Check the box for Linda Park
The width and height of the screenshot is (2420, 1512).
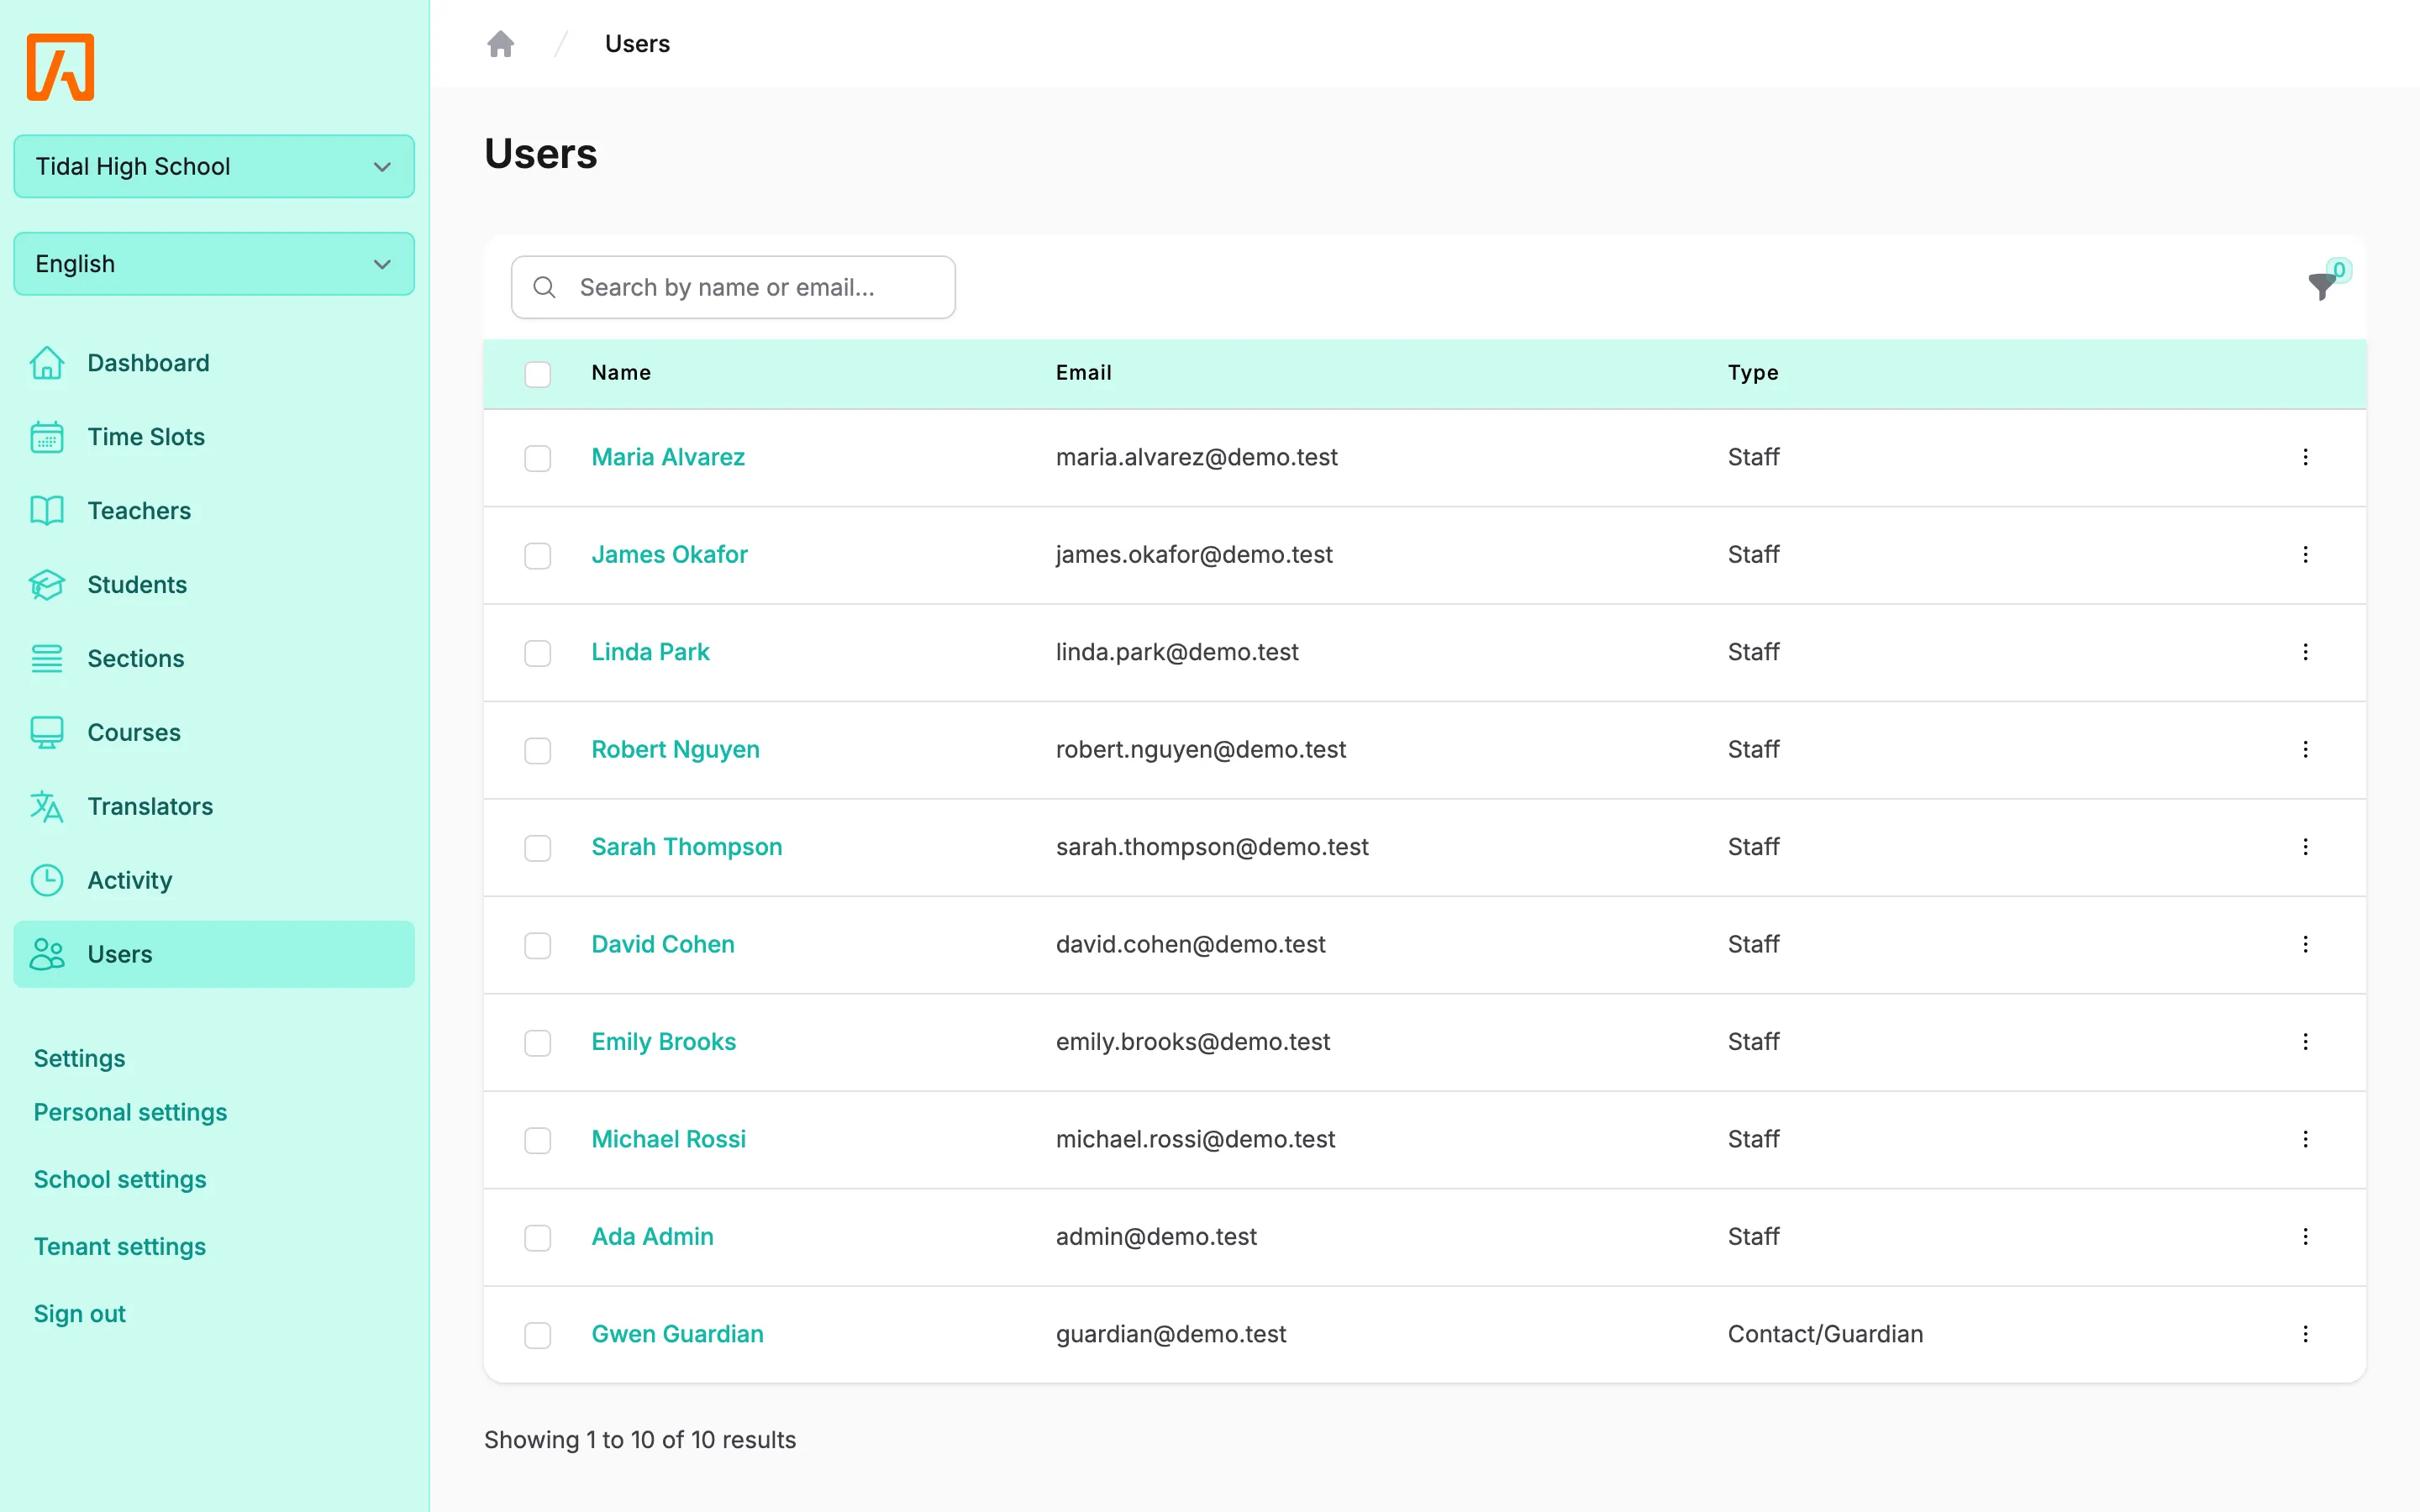click(x=538, y=653)
